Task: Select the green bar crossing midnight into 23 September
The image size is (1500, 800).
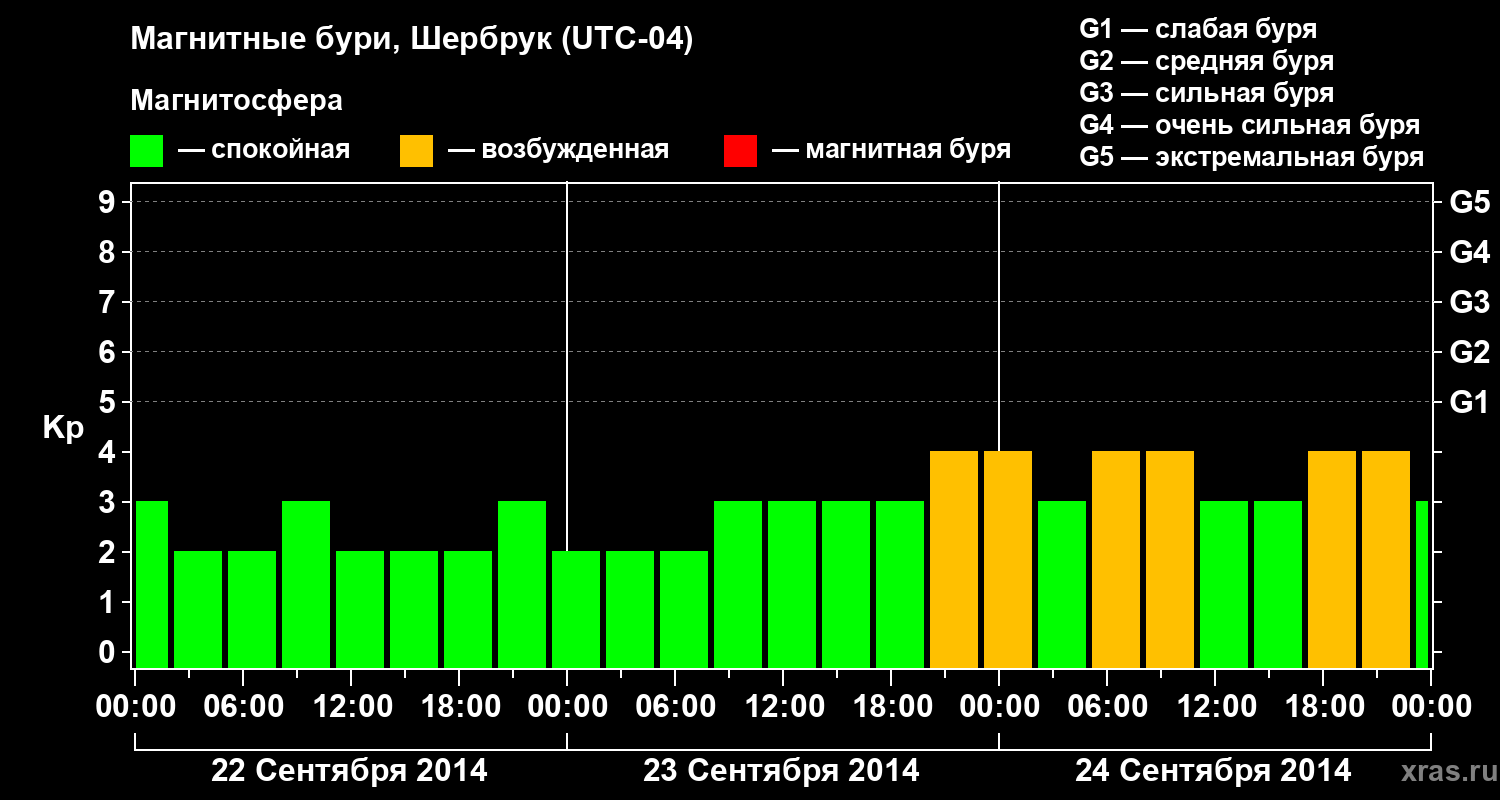Action: point(576,609)
